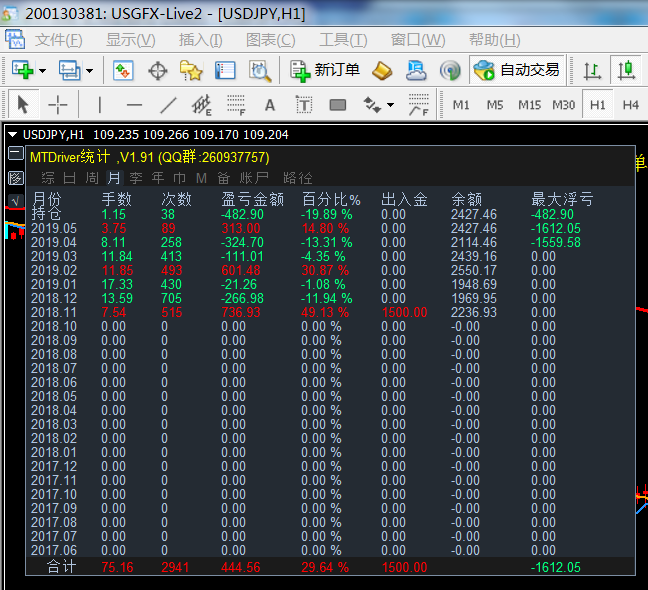Screen dimensions: 648x590
Task: Expand the Profiles dropdown arrow
Action: (89, 71)
